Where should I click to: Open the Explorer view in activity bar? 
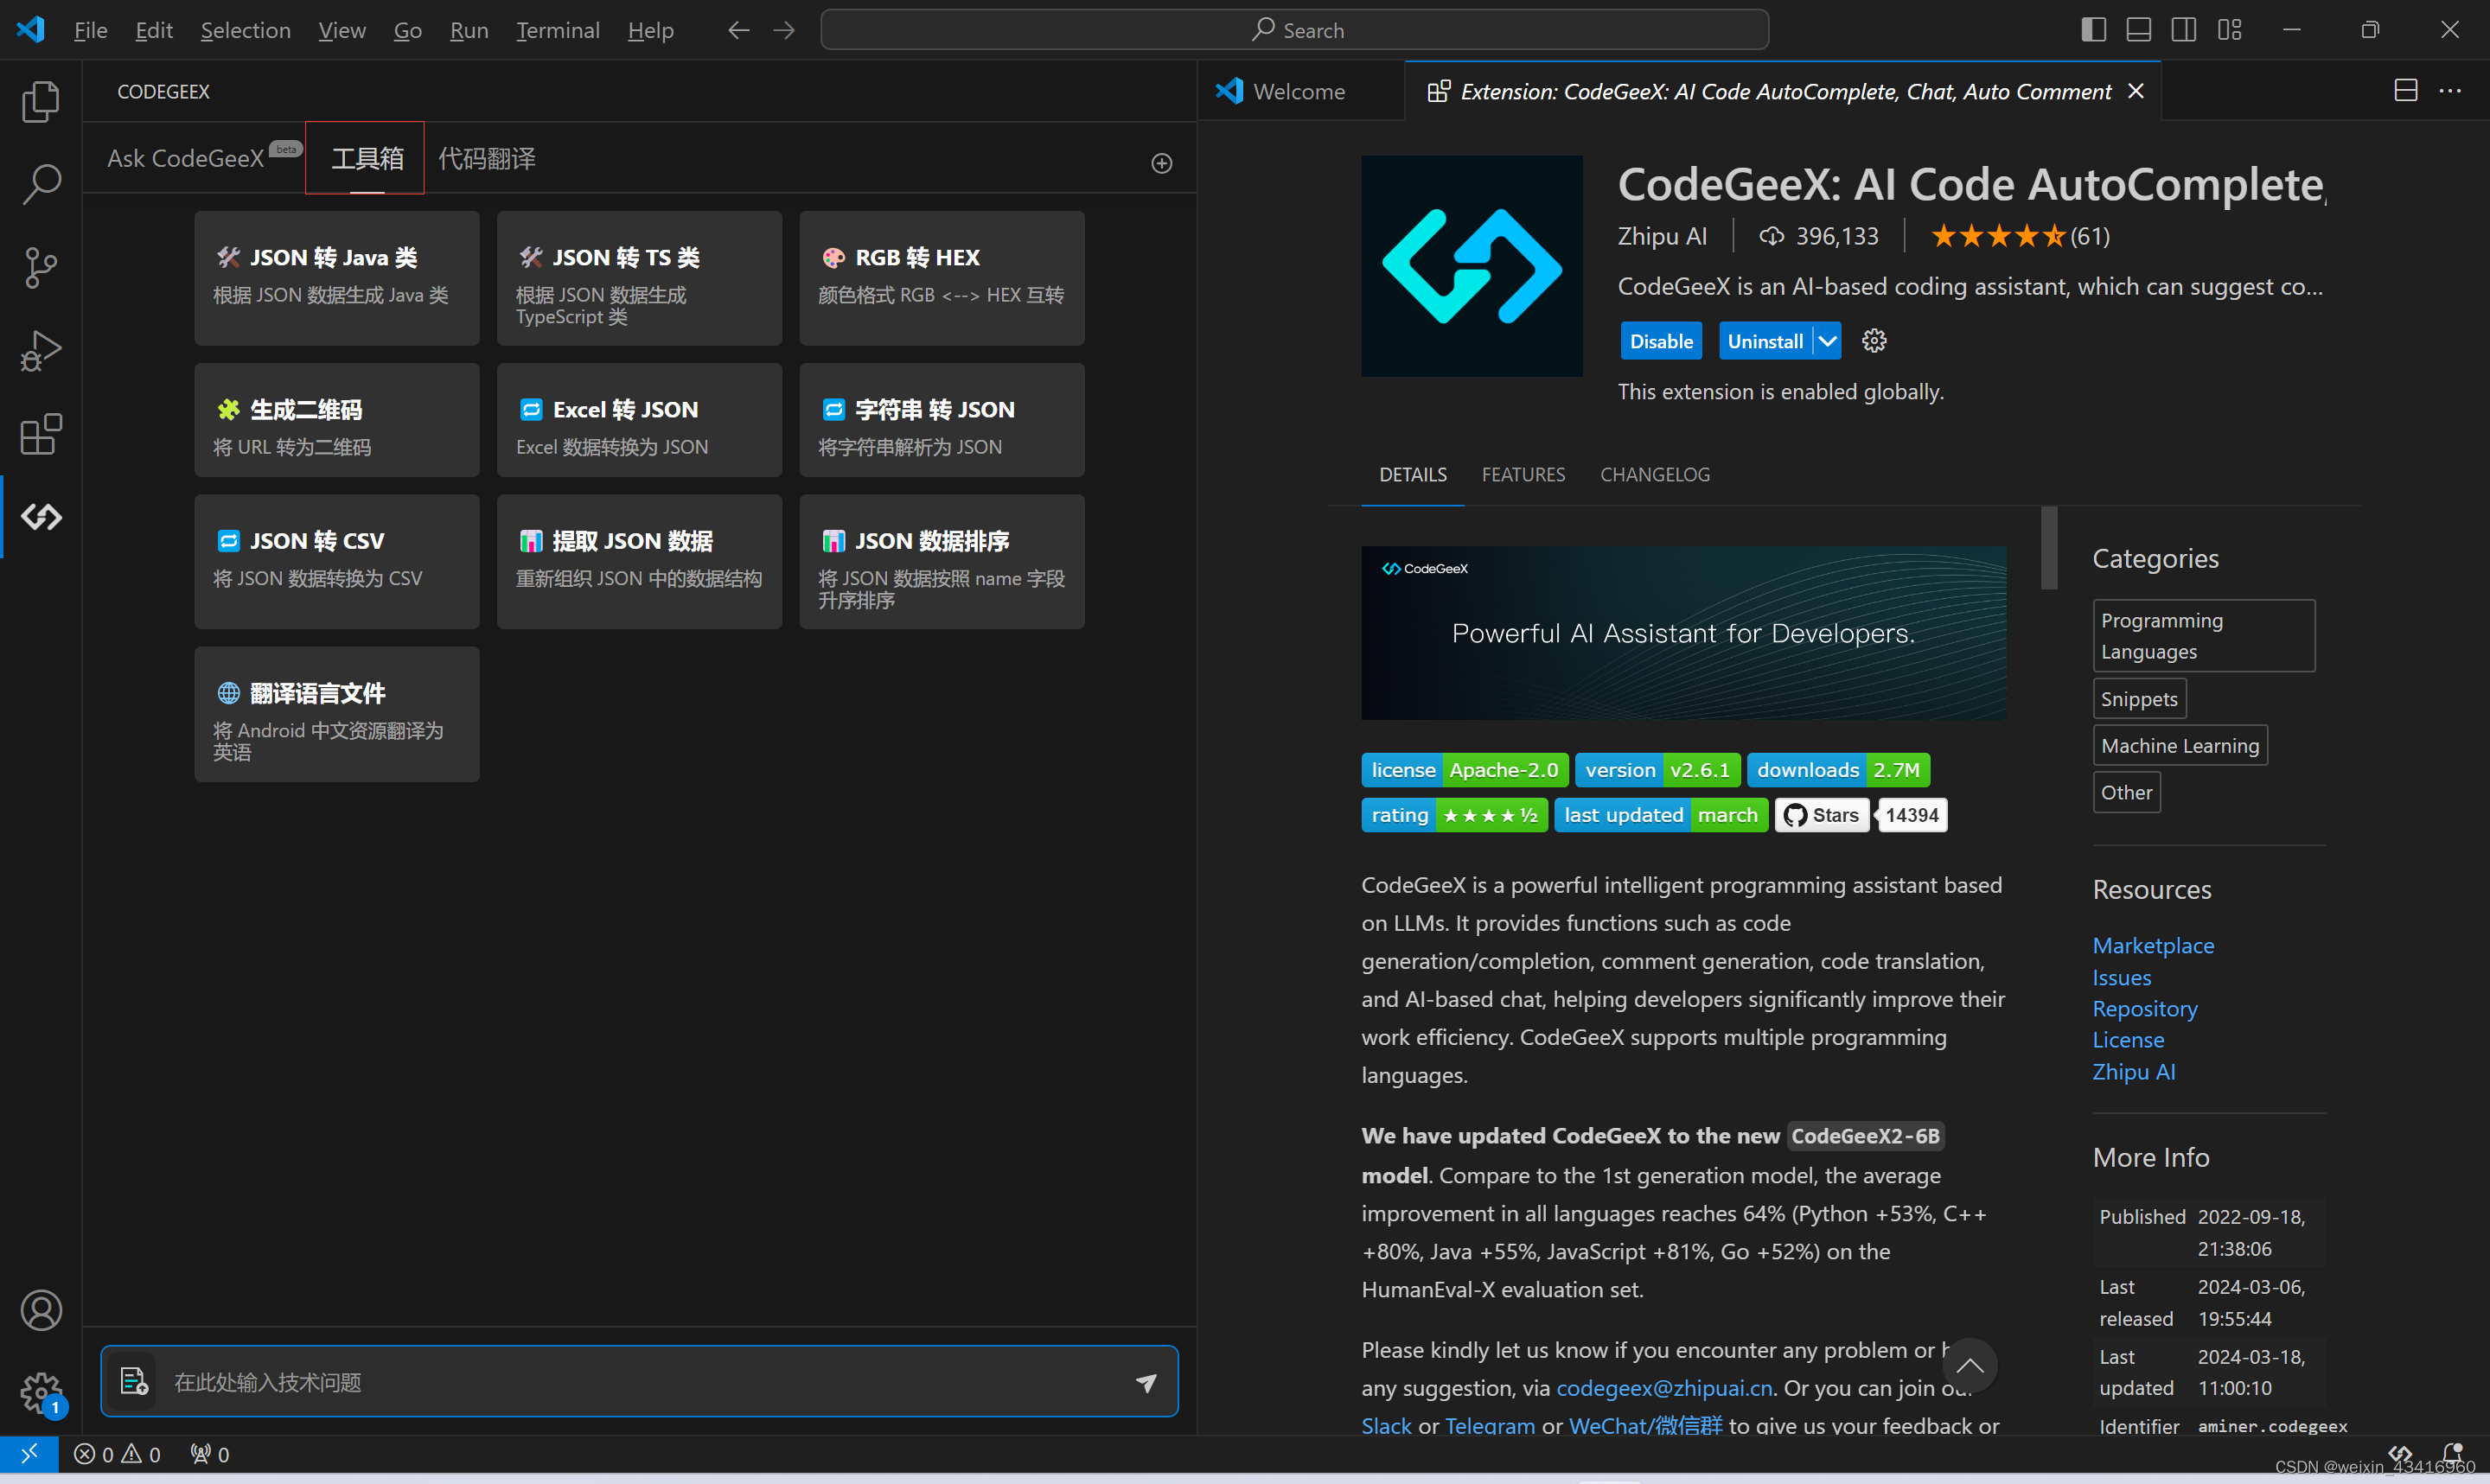point(40,101)
